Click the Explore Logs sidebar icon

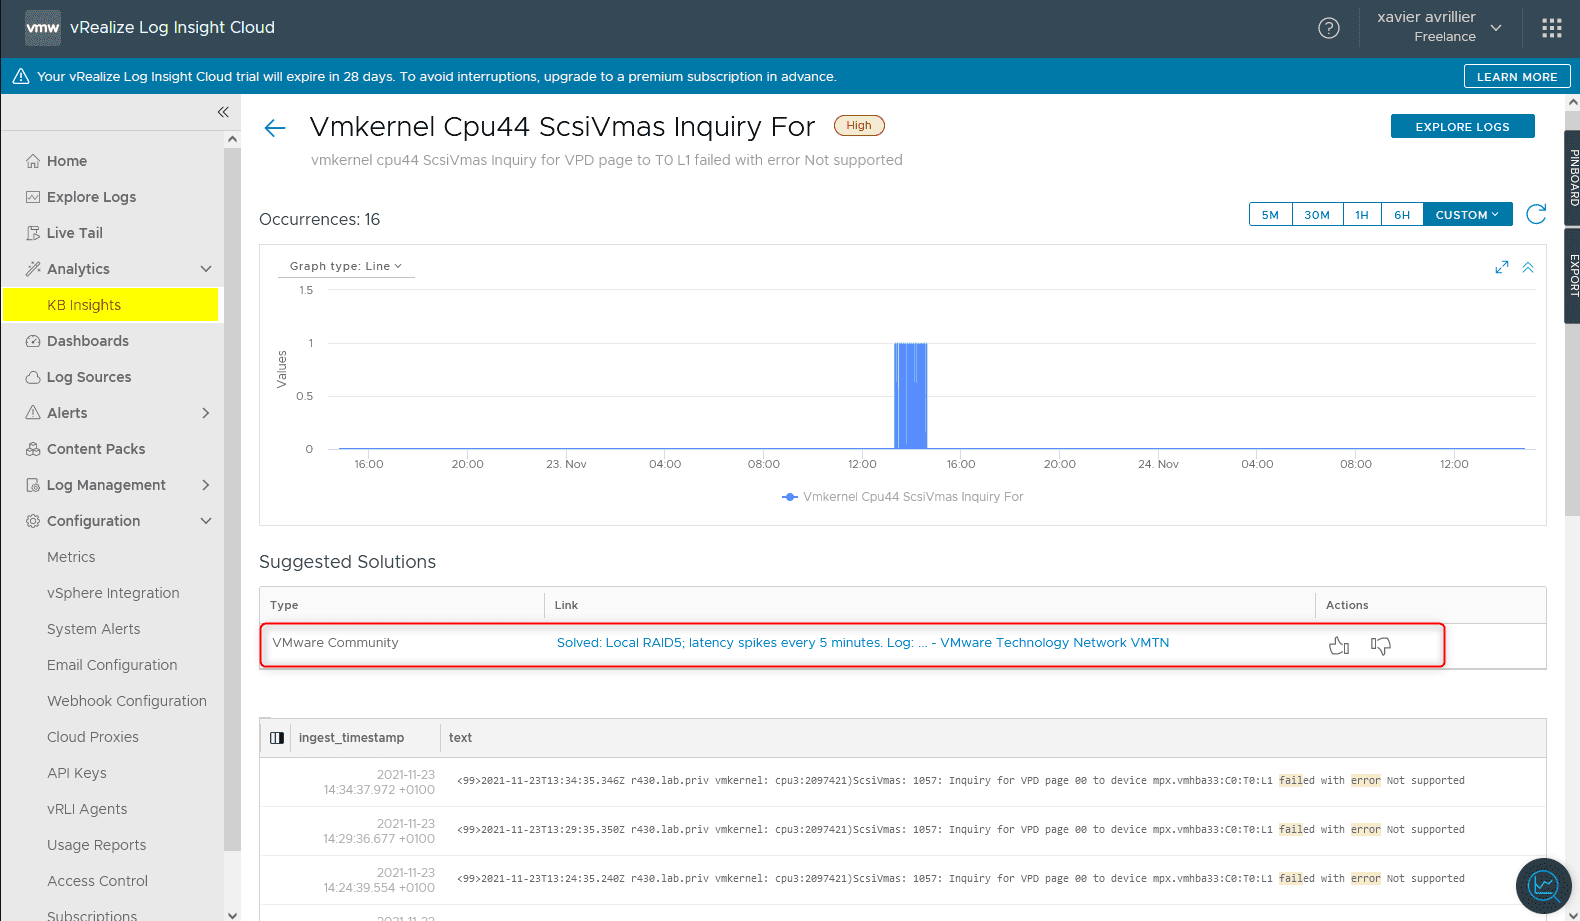point(33,197)
